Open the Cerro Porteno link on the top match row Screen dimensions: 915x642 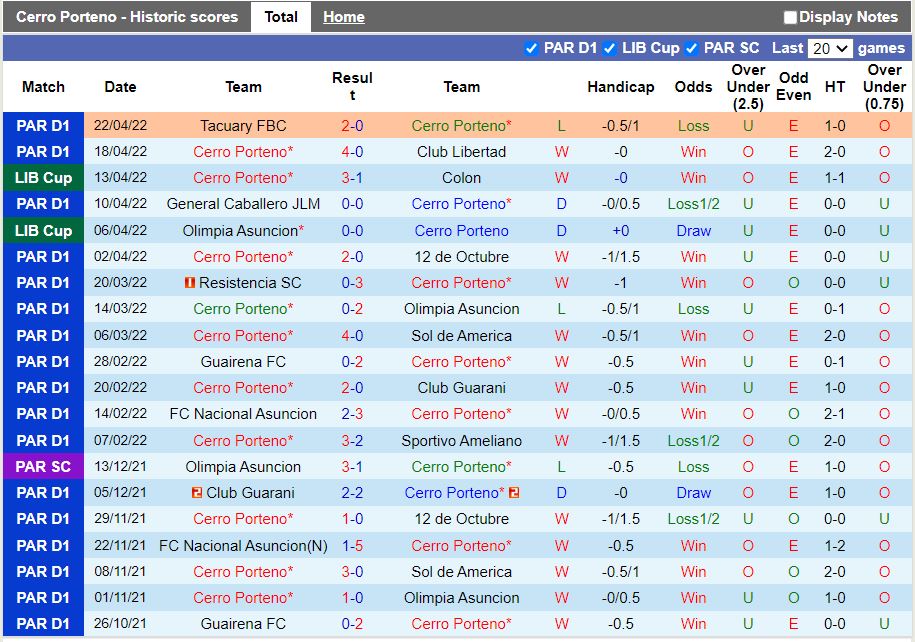pos(458,126)
